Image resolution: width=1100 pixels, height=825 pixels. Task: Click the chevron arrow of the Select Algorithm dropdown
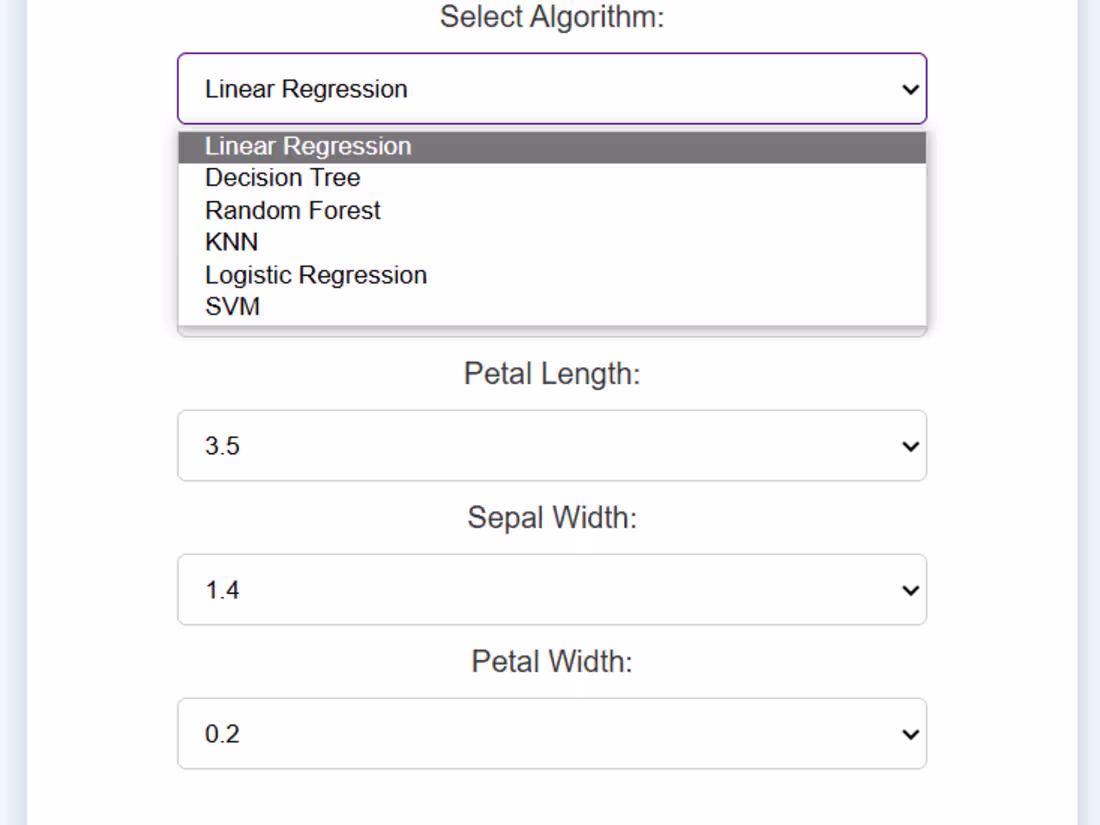click(910, 89)
